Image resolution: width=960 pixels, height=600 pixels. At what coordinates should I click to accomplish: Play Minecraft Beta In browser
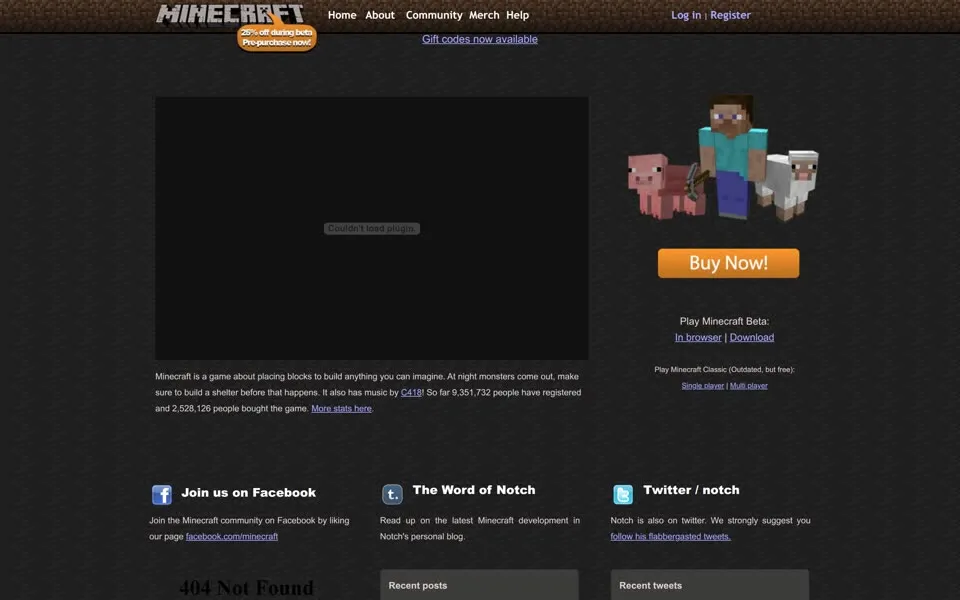[x=698, y=337]
